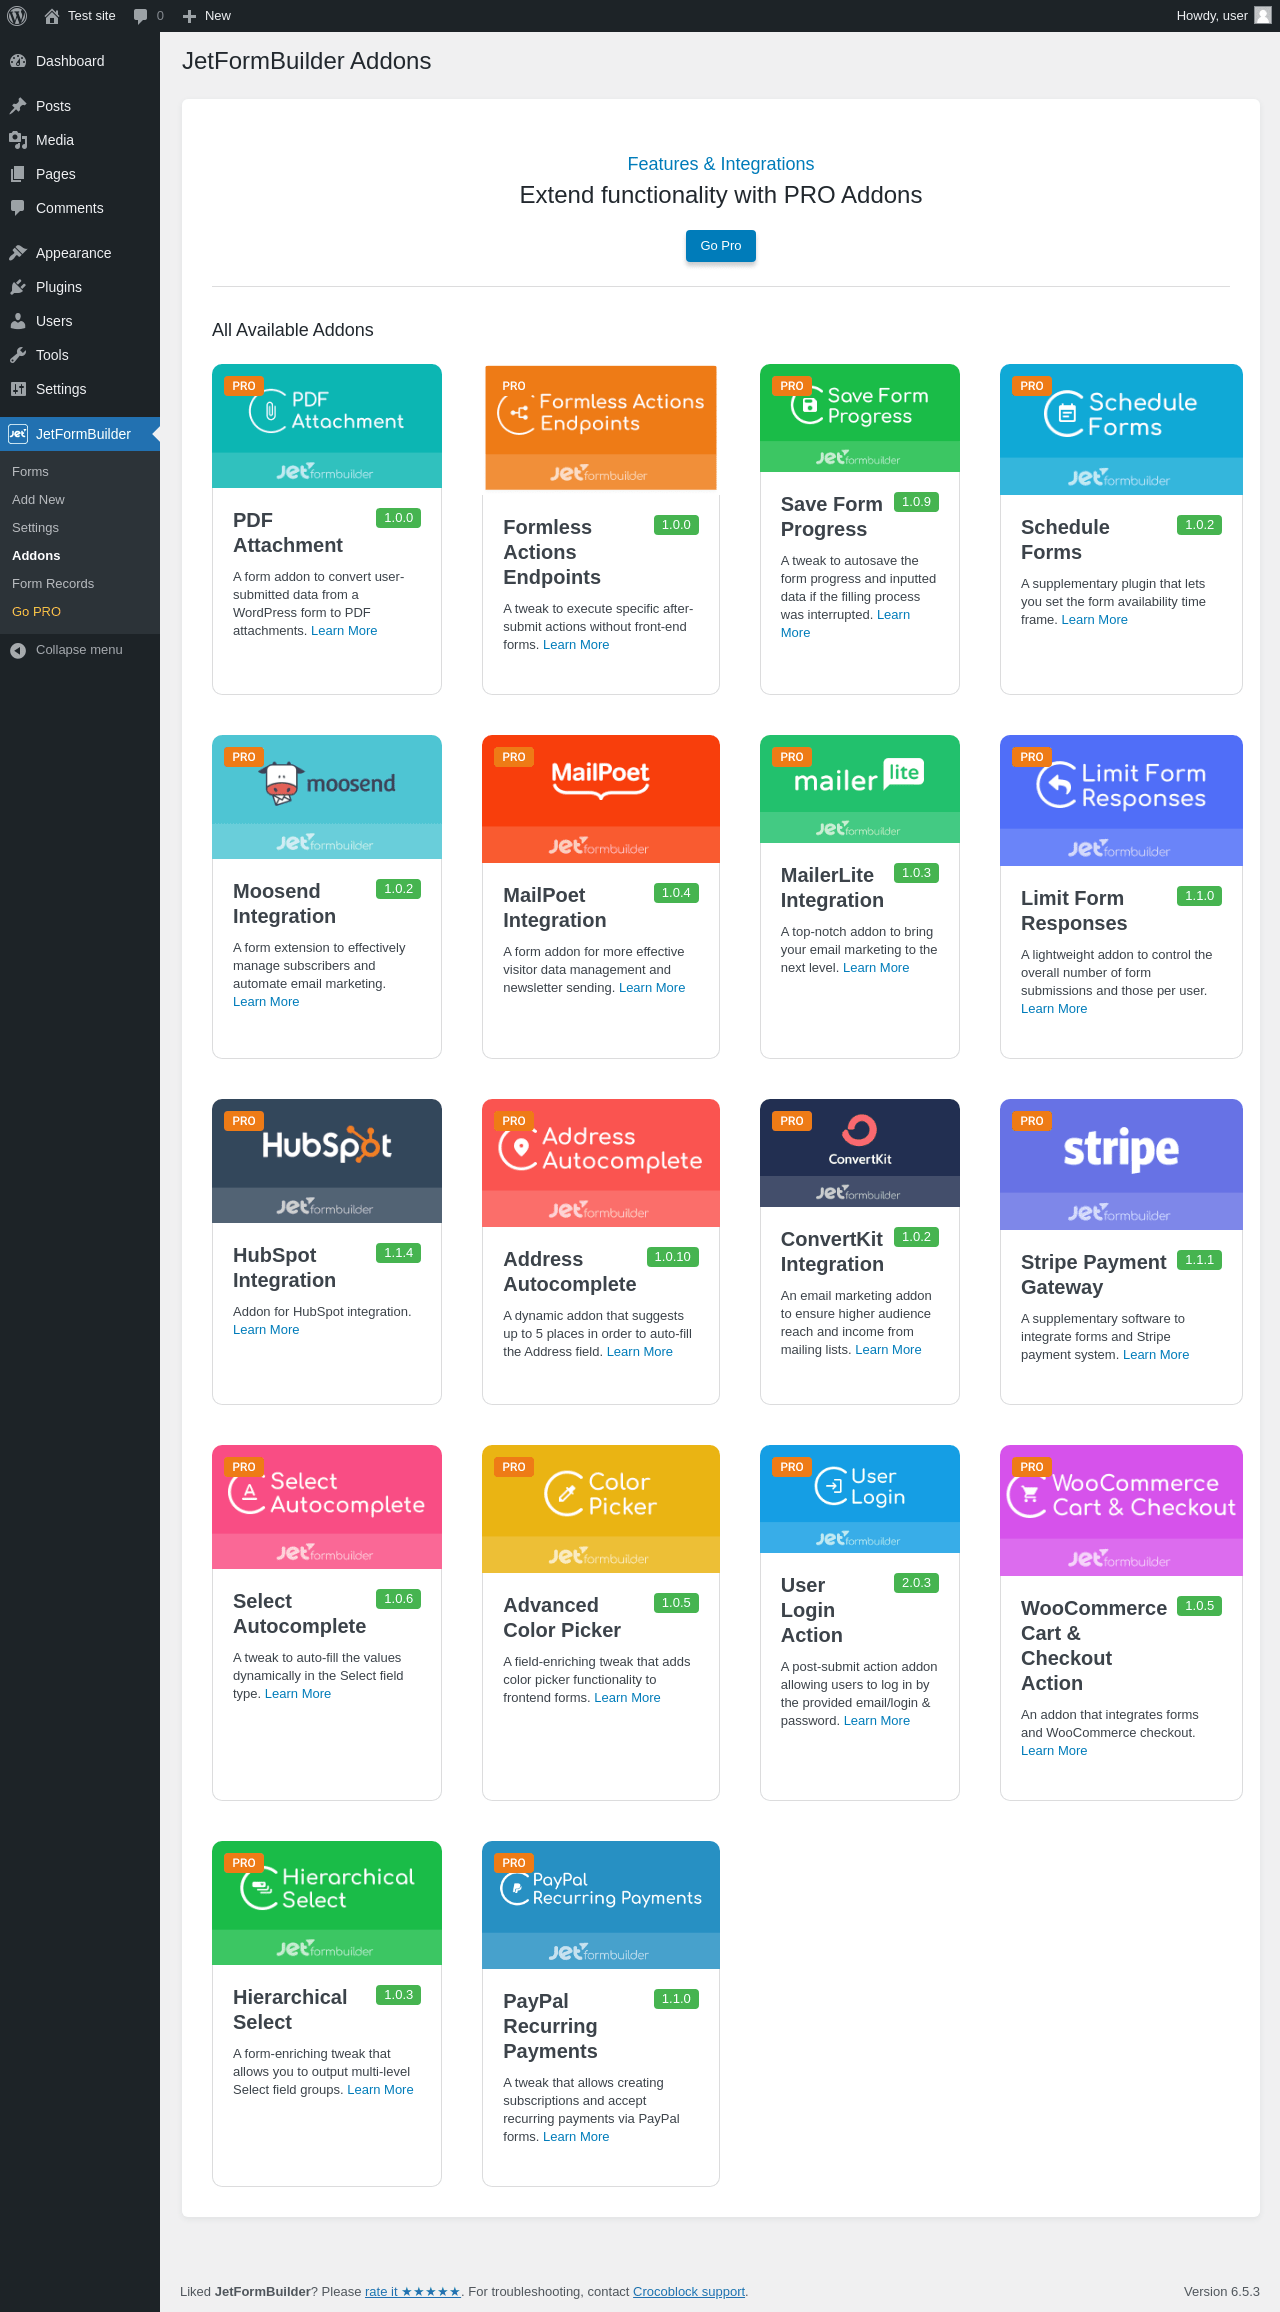Click the Plugins icon in sidebar
This screenshot has height=2312, width=1280.
[x=18, y=287]
